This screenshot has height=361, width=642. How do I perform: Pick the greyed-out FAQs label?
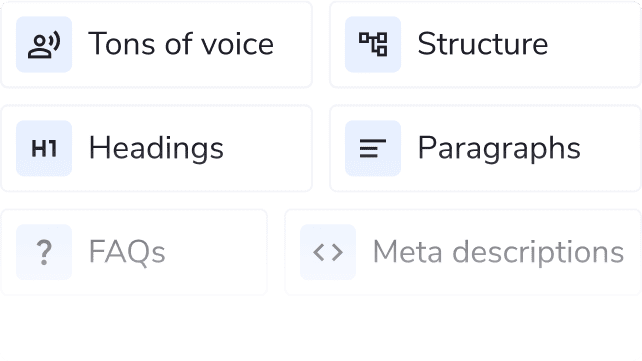coord(127,253)
